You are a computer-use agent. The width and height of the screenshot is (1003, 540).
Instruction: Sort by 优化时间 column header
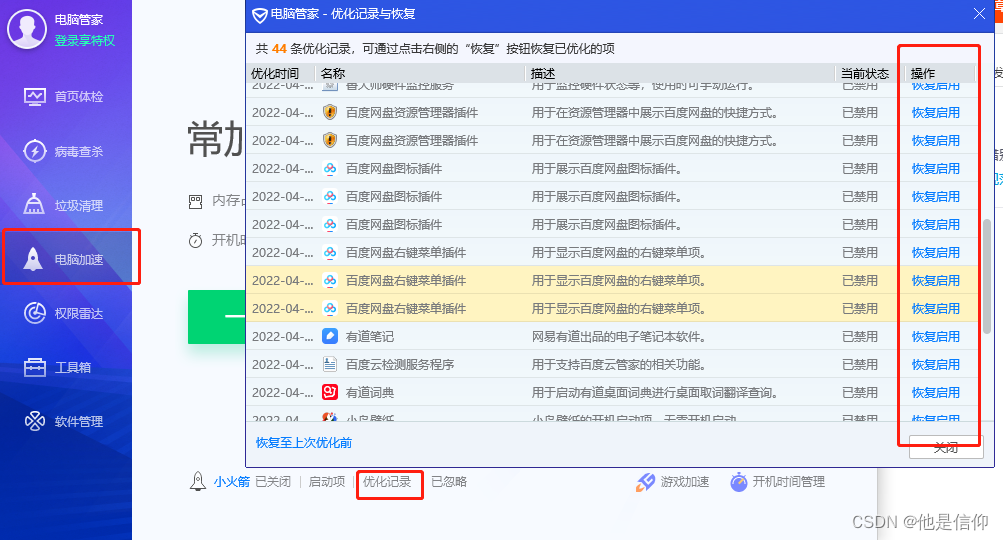281,74
